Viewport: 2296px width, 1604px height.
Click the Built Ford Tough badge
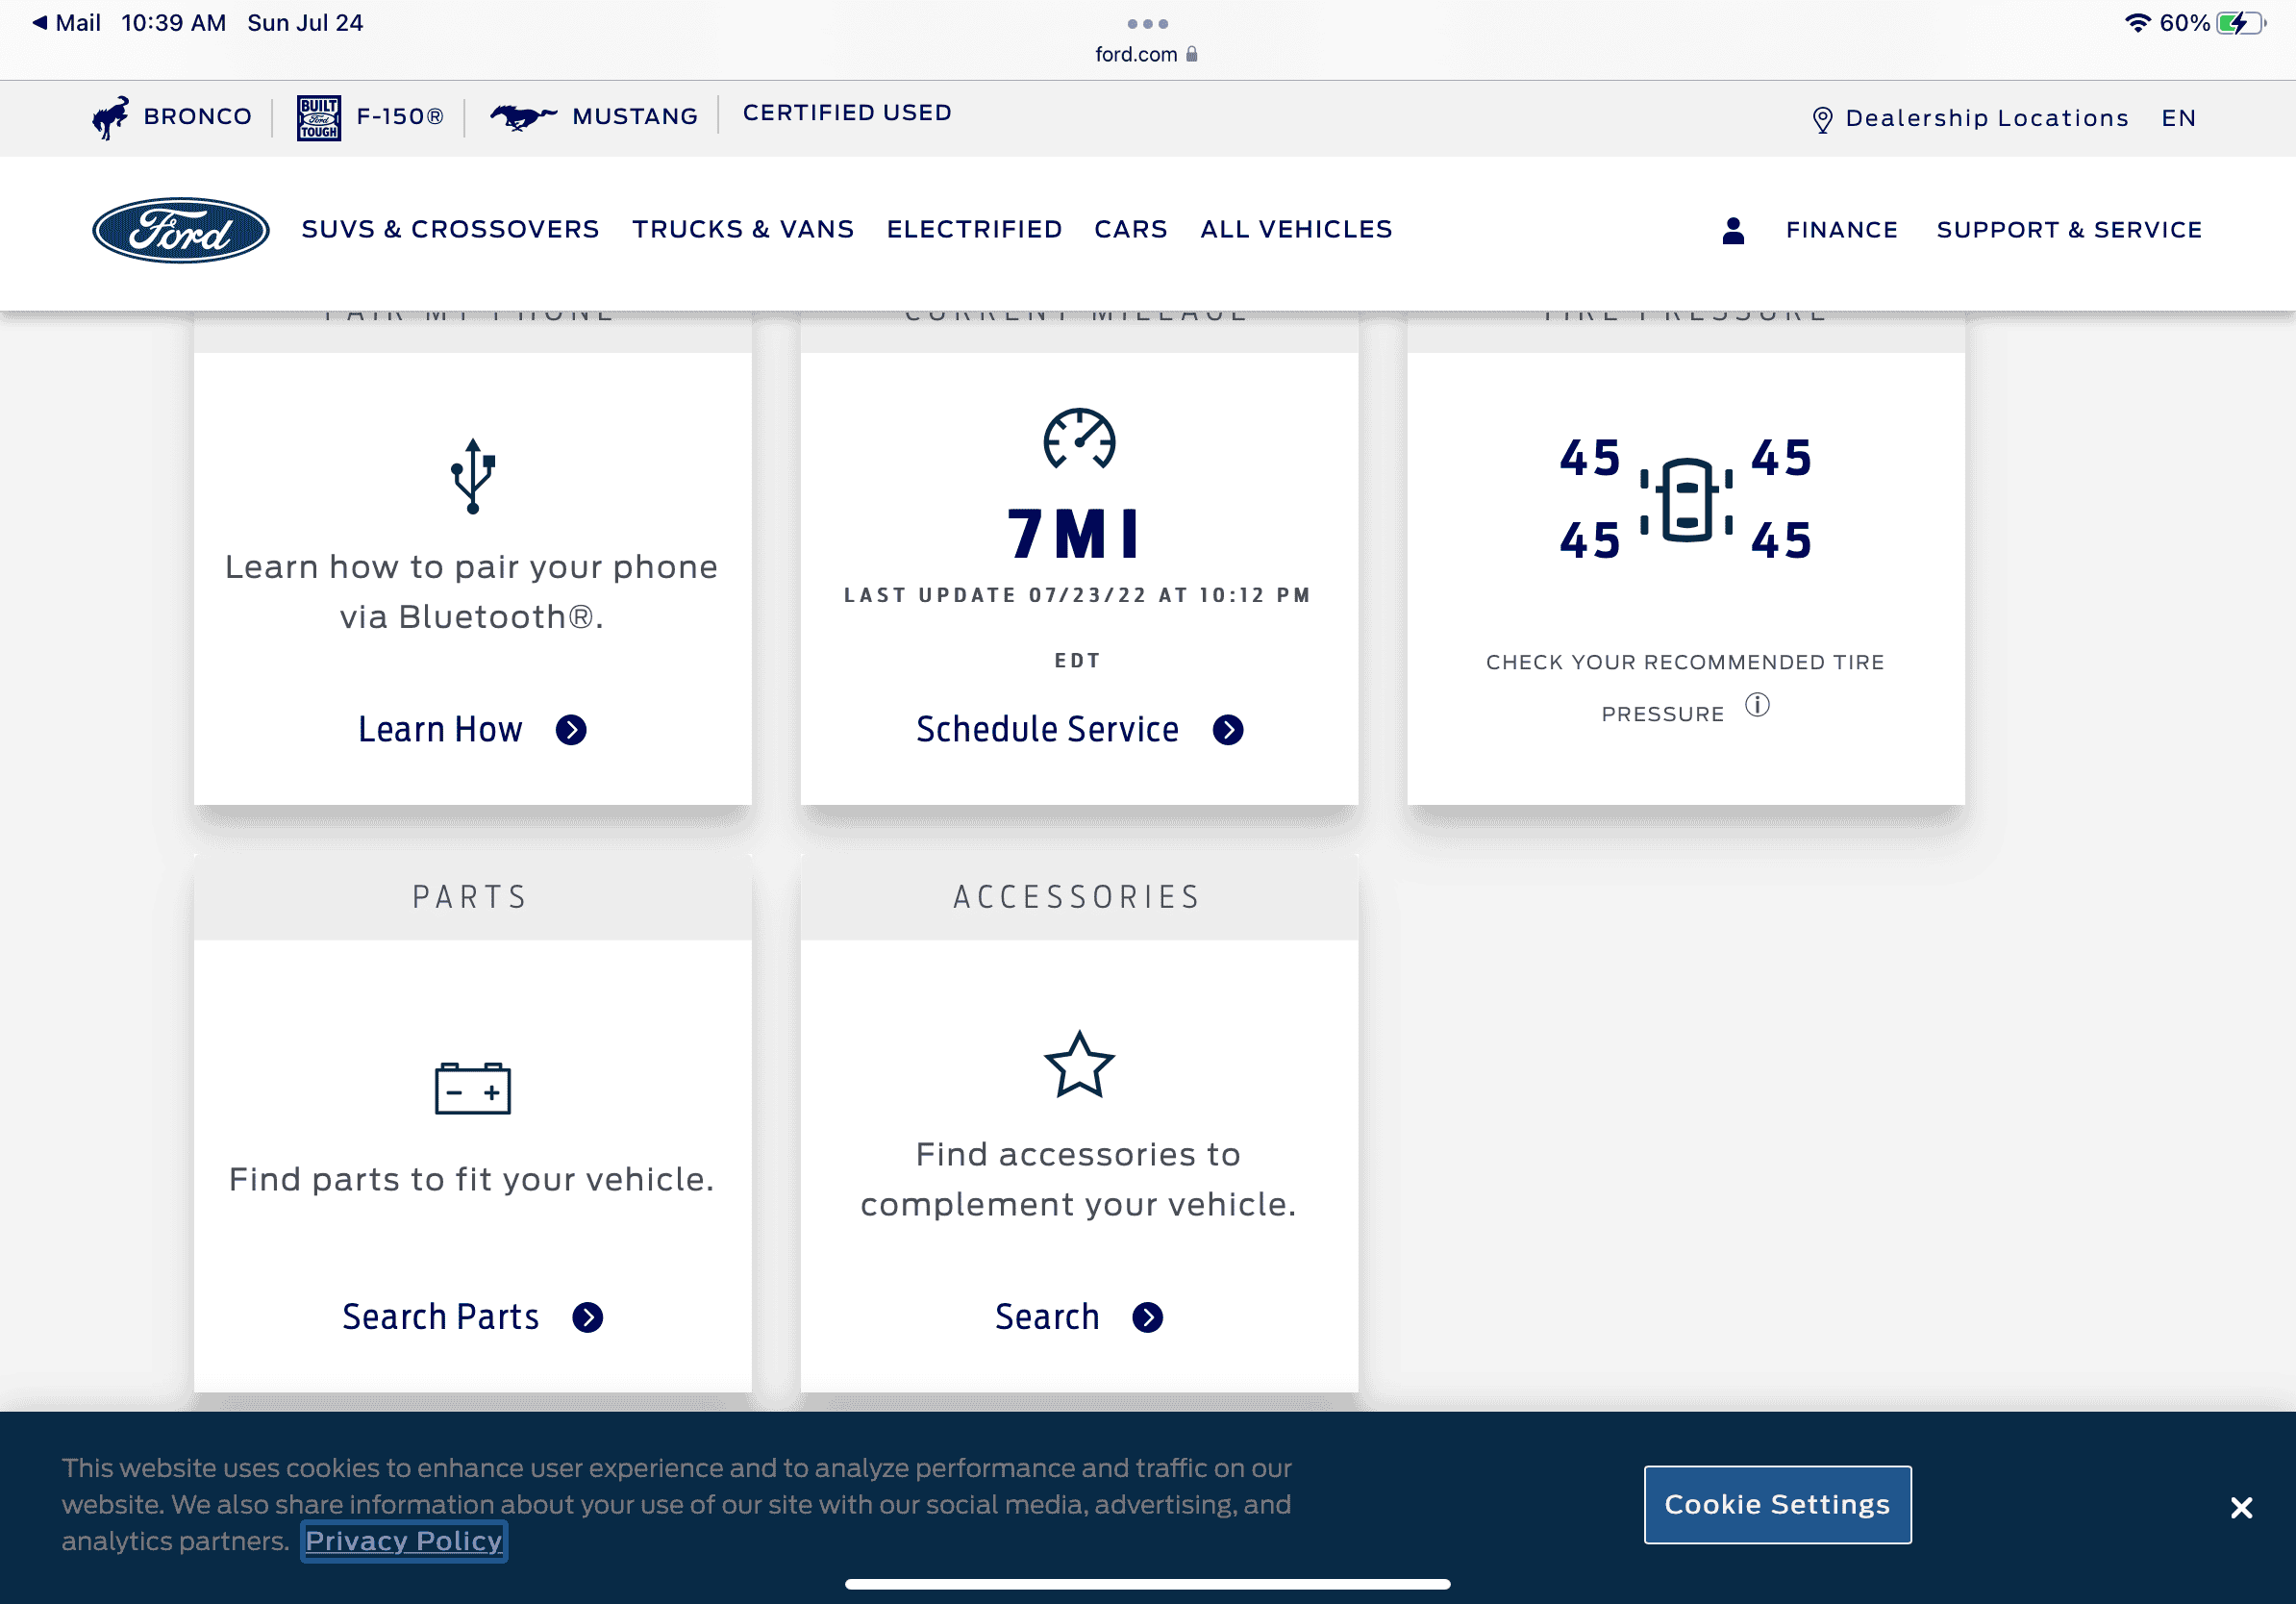[319, 118]
